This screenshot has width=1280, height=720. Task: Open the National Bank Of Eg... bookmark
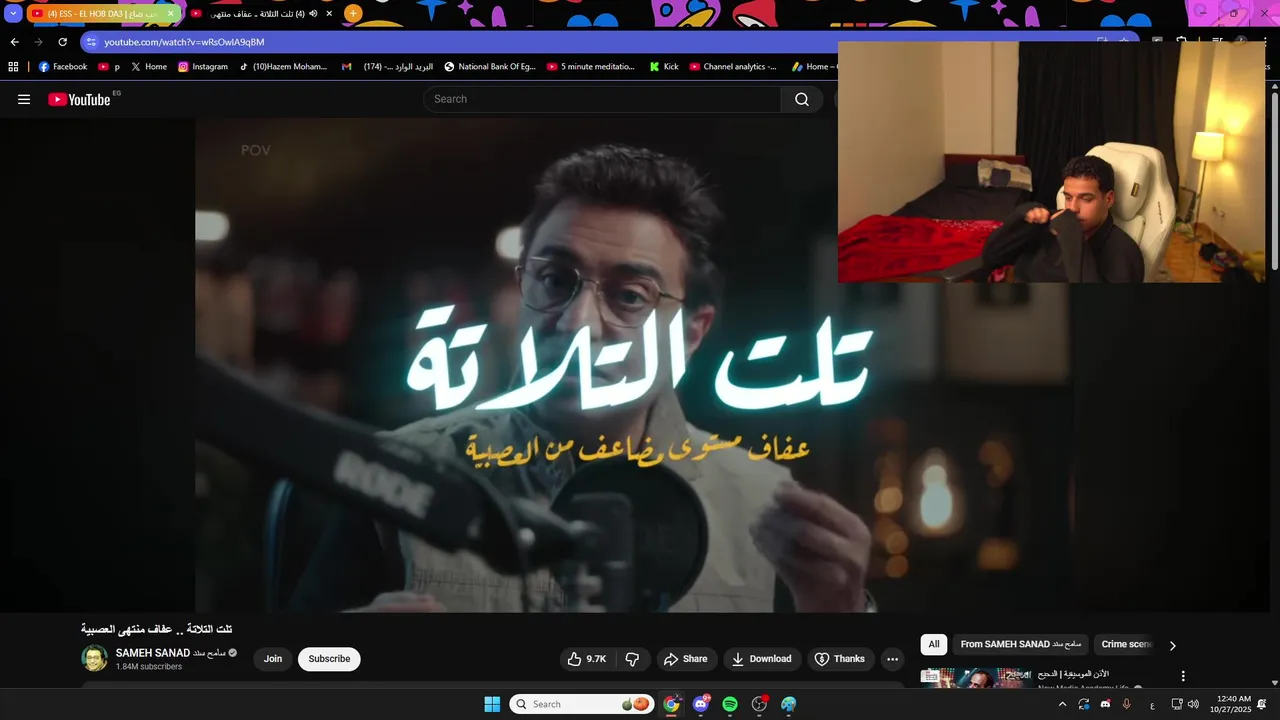coord(490,67)
